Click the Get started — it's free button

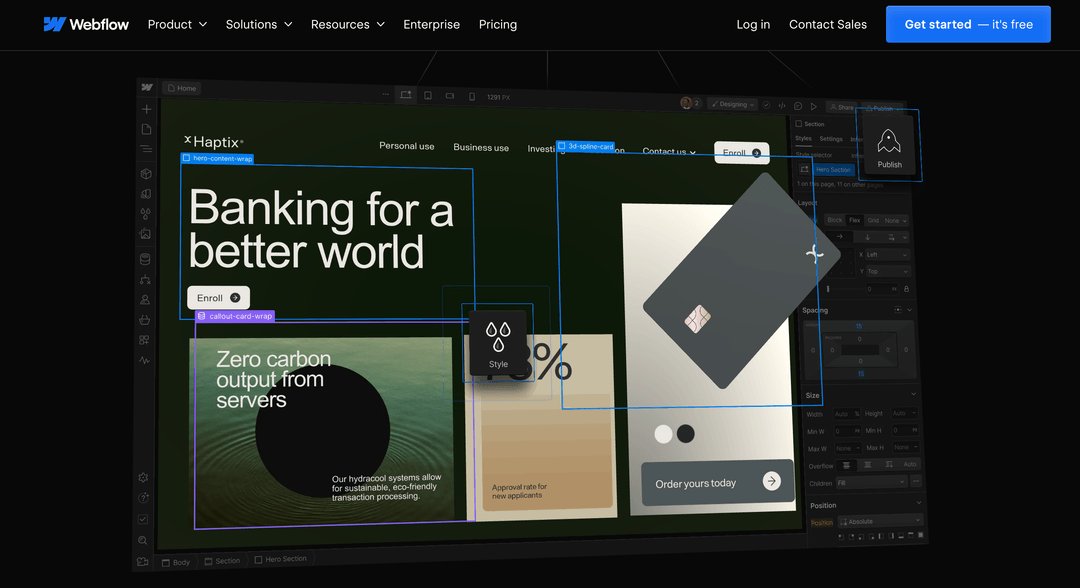(967, 24)
